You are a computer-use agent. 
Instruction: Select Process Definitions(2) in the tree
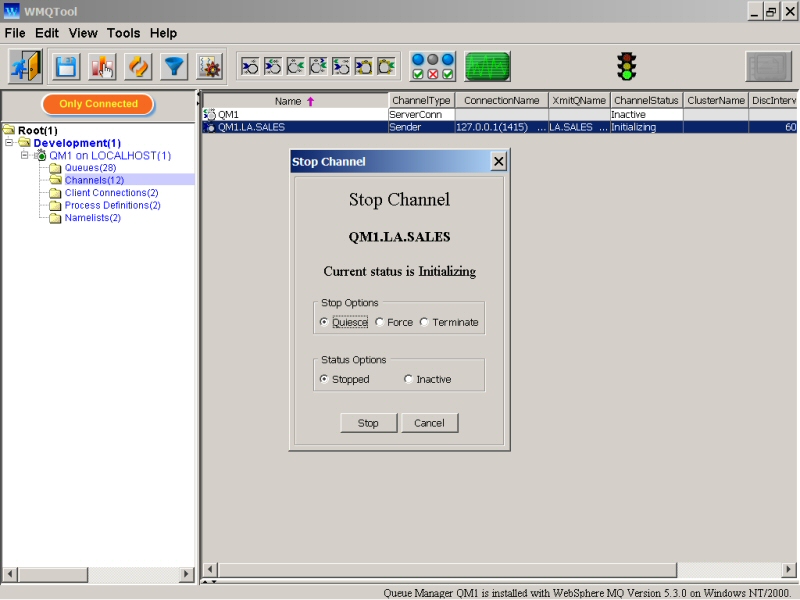pos(112,205)
